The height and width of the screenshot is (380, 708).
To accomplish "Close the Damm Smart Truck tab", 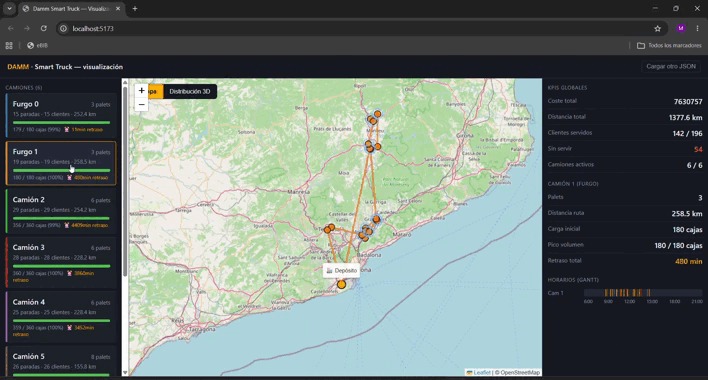I will pos(118,9).
